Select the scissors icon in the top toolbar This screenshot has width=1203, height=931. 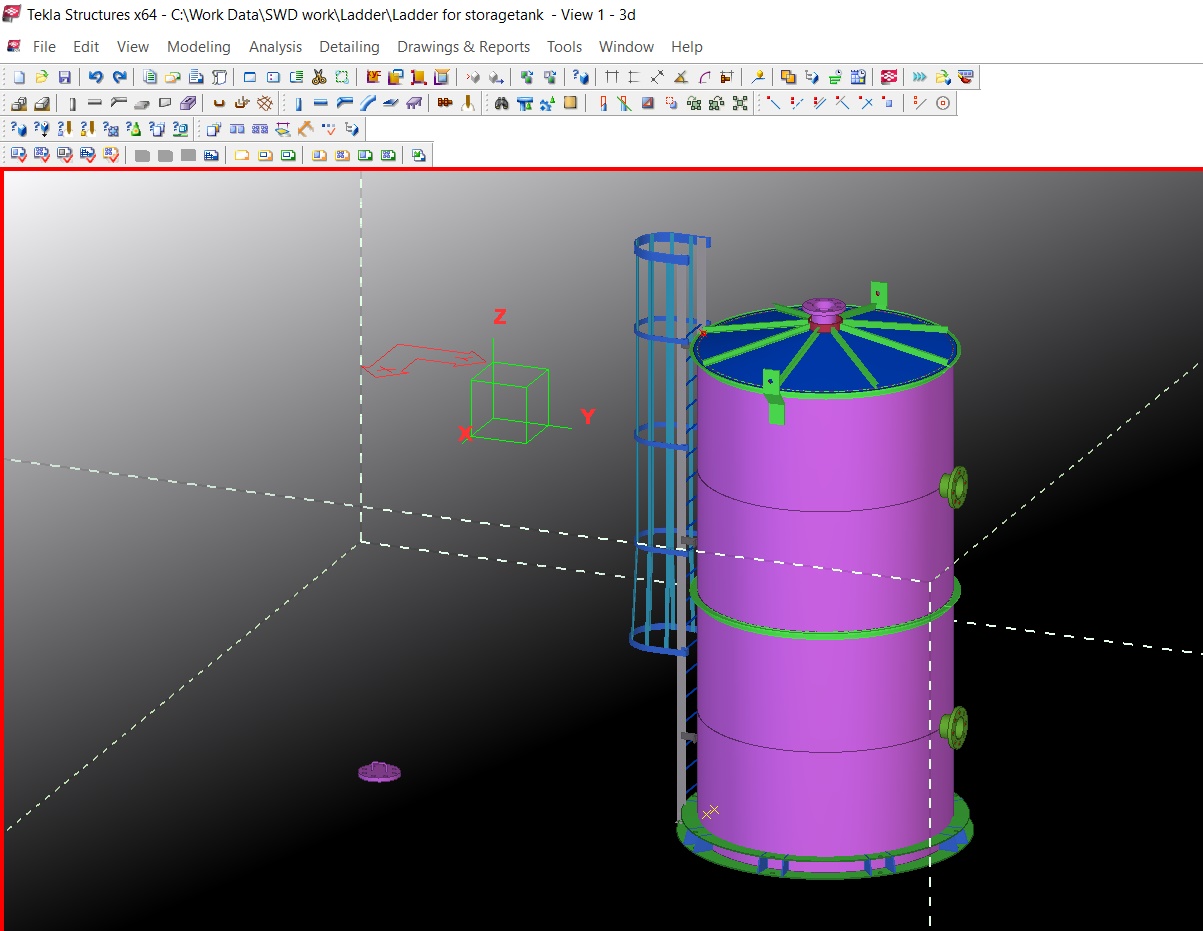319,77
